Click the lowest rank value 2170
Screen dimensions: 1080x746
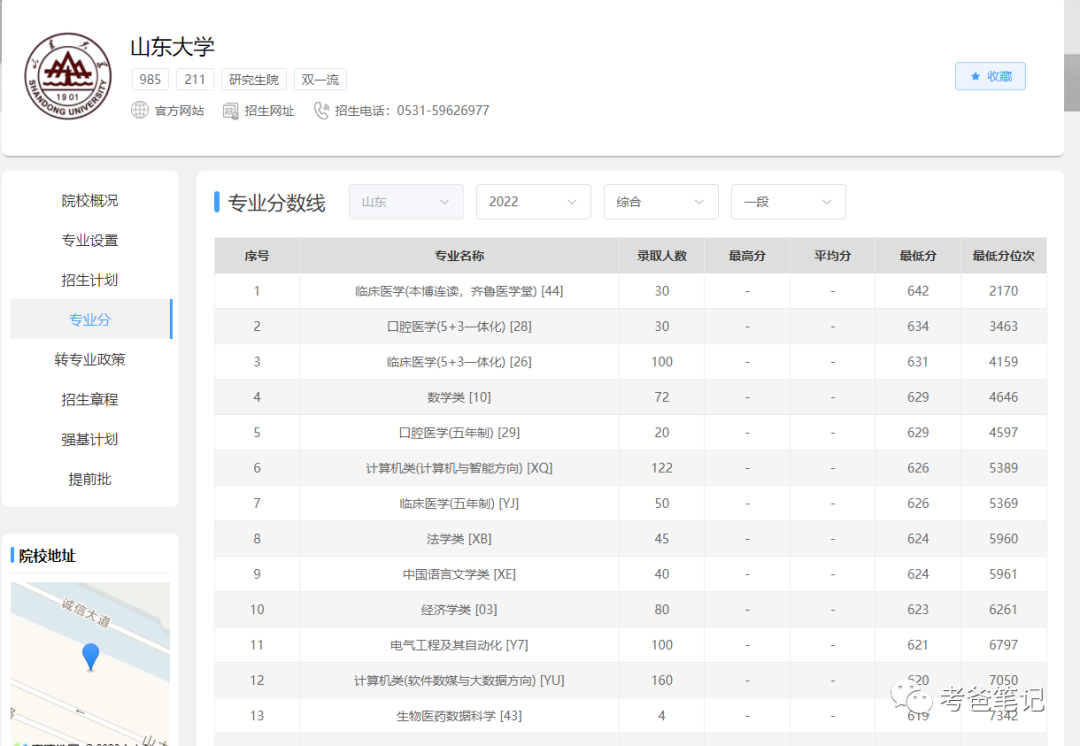tap(1004, 291)
